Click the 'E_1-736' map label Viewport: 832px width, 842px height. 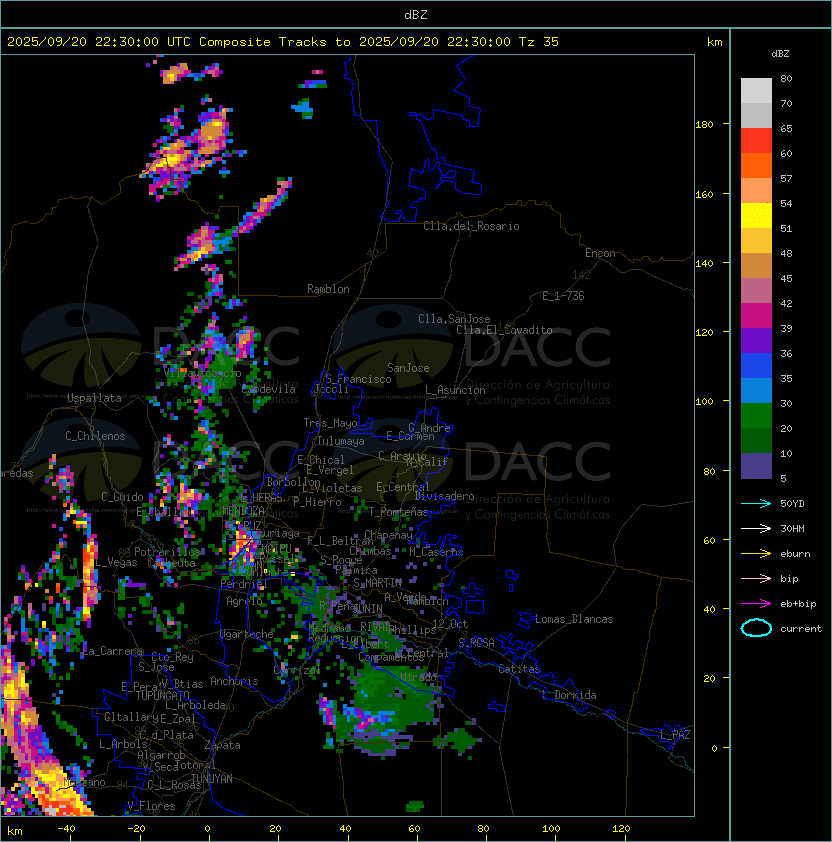[563, 296]
